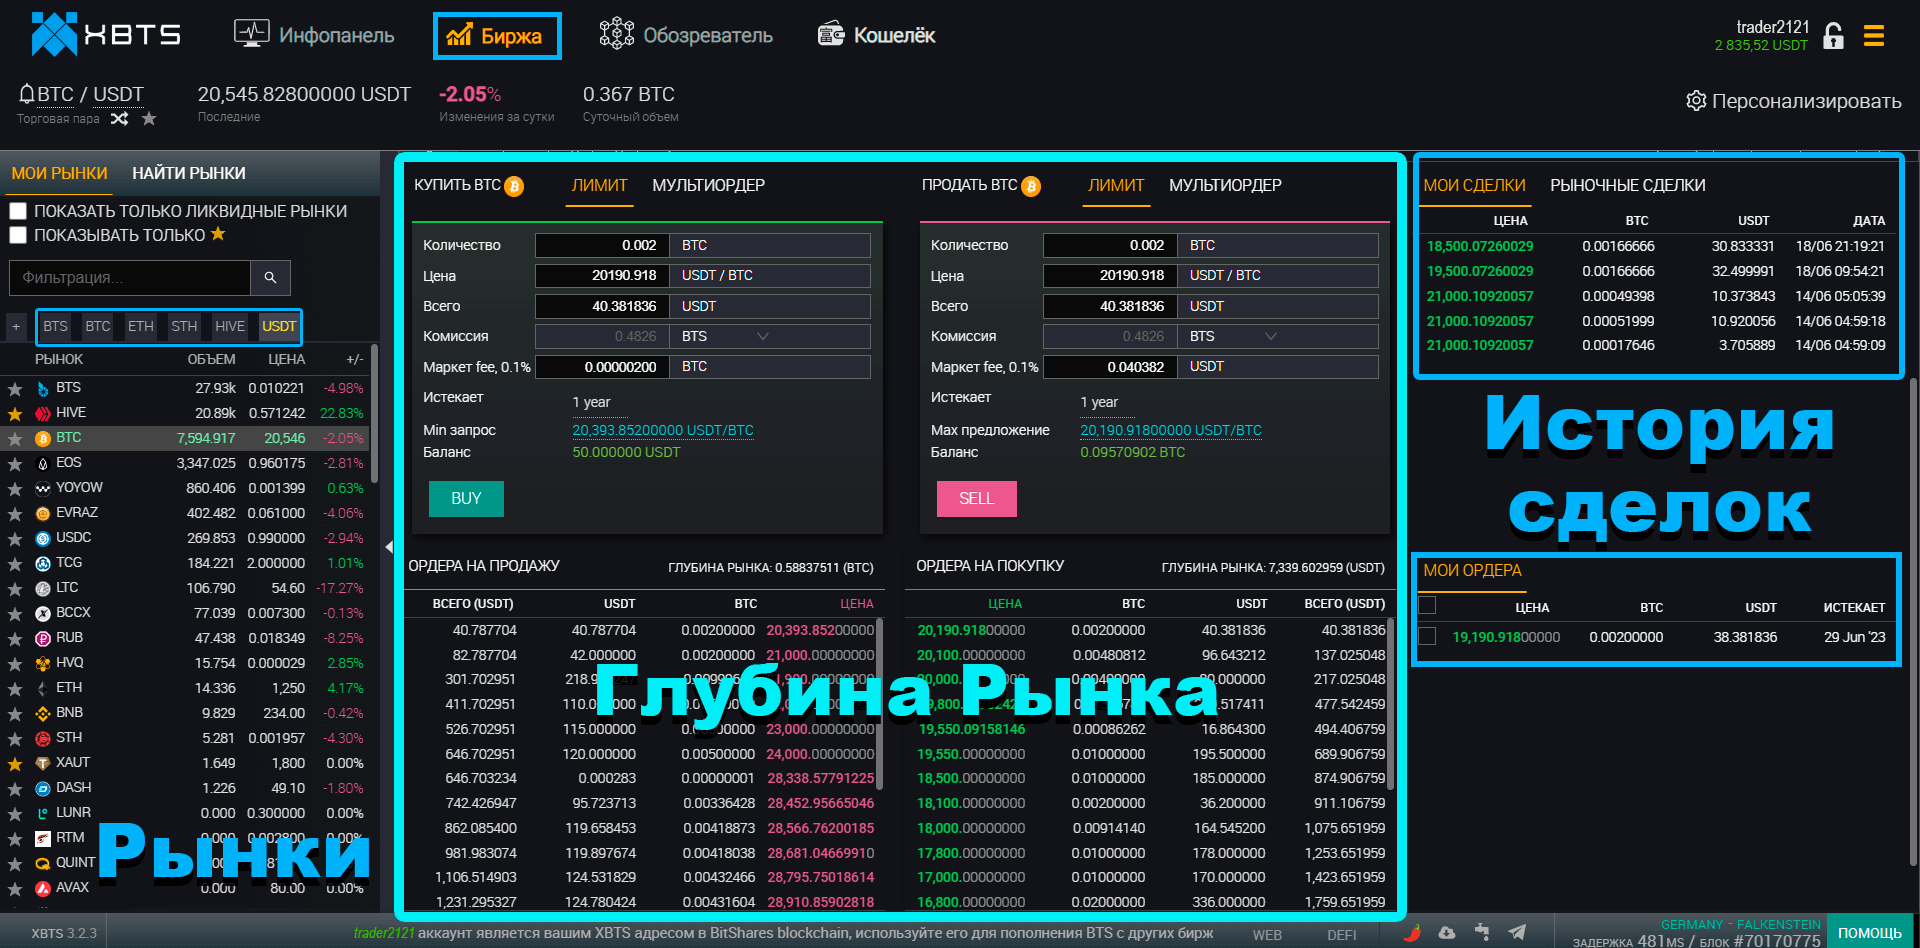Star the BTC/USDT pair as favorite
Image resolution: width=1920 pixels, height=948 pixels.
point(148,118)
